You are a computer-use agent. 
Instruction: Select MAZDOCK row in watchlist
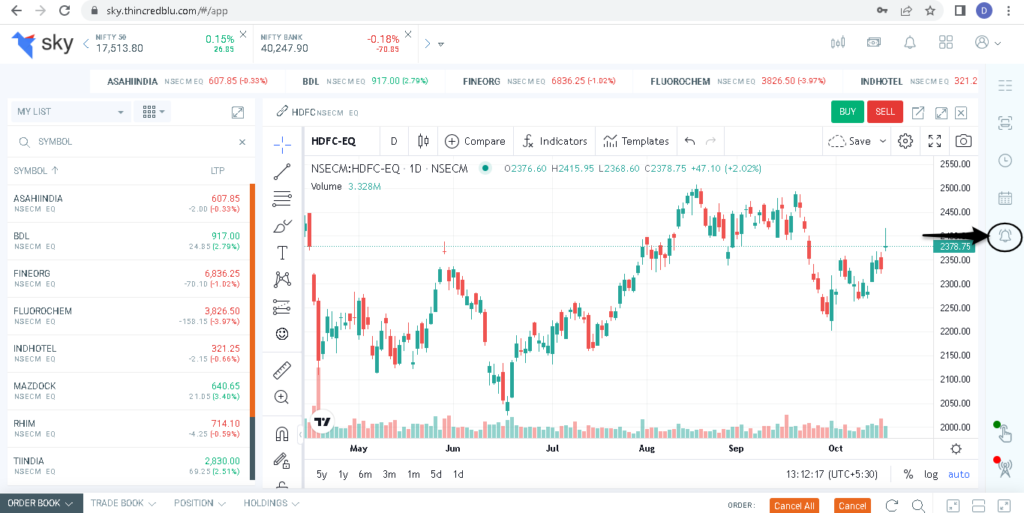[x=128, y=392]
